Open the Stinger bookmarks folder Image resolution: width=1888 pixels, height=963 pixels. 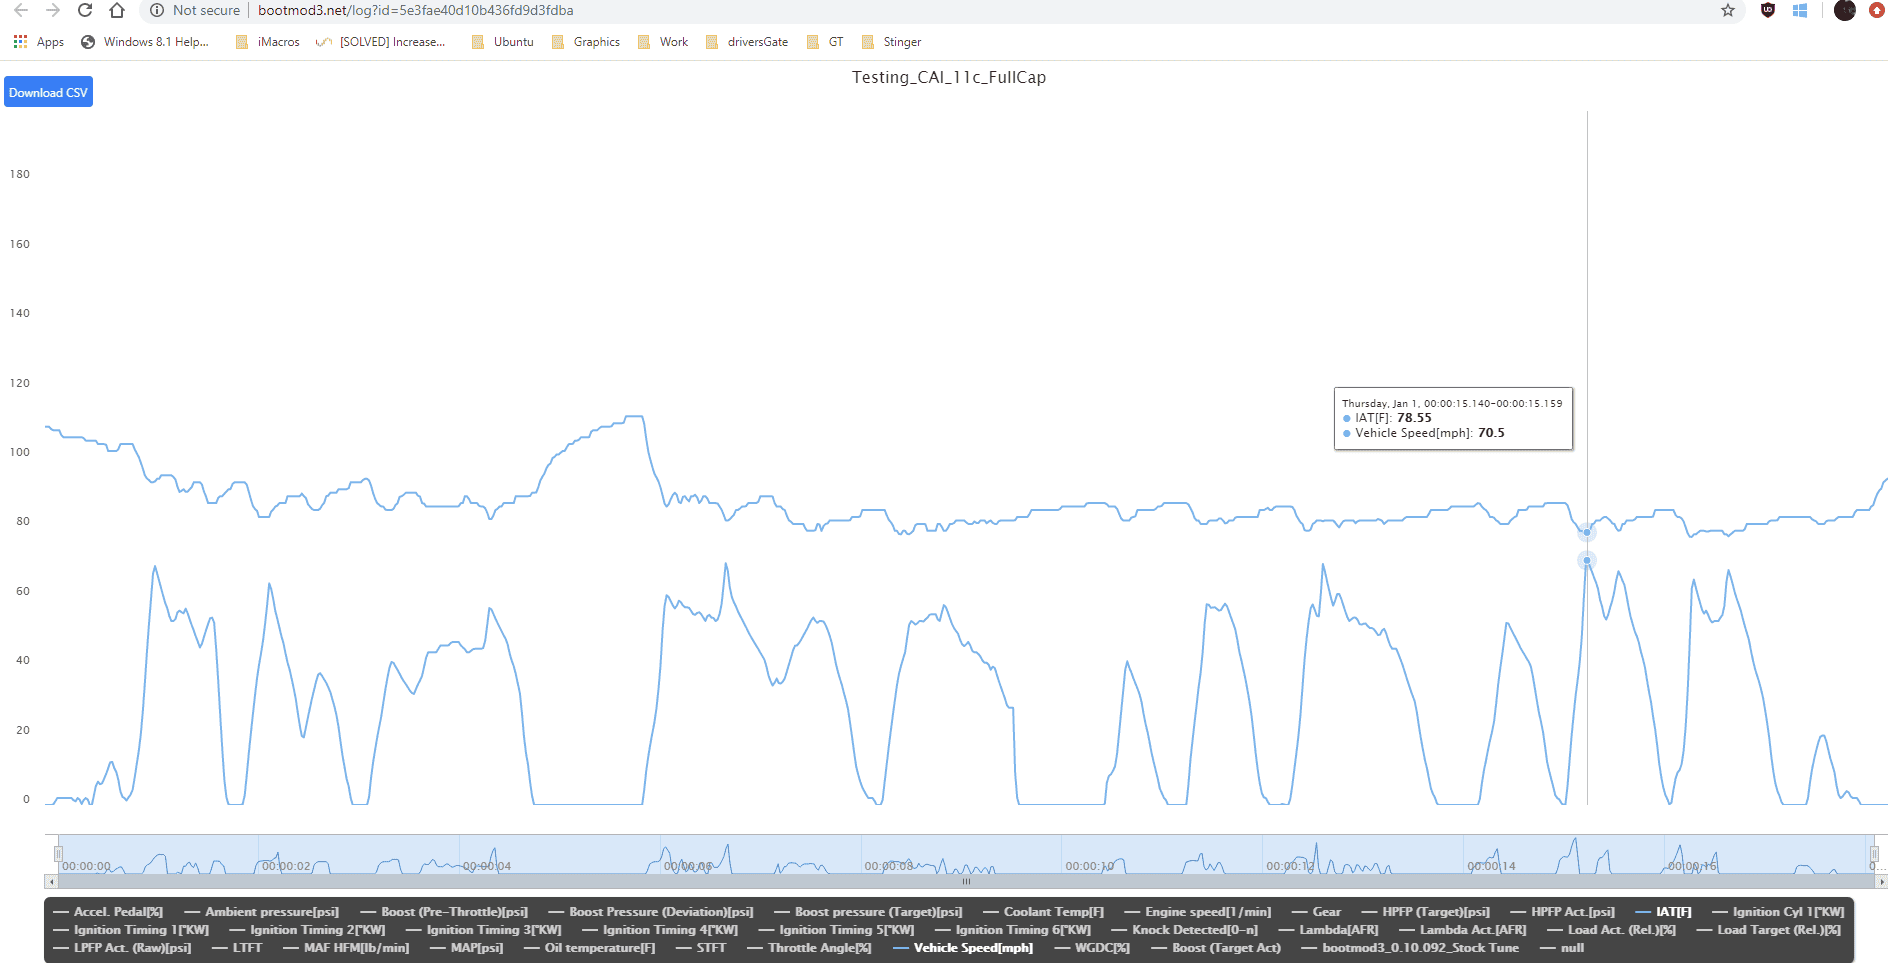click(892, 42)
